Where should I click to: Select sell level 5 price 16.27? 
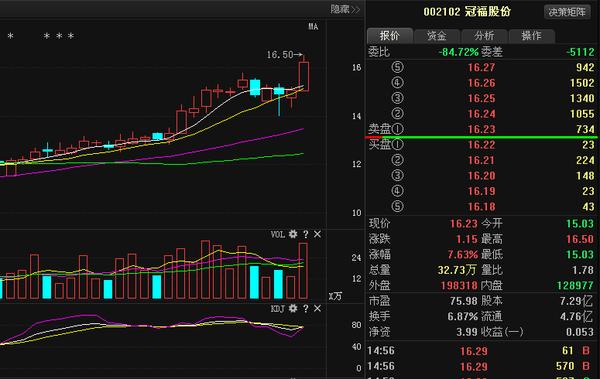[x=481, y=67]
